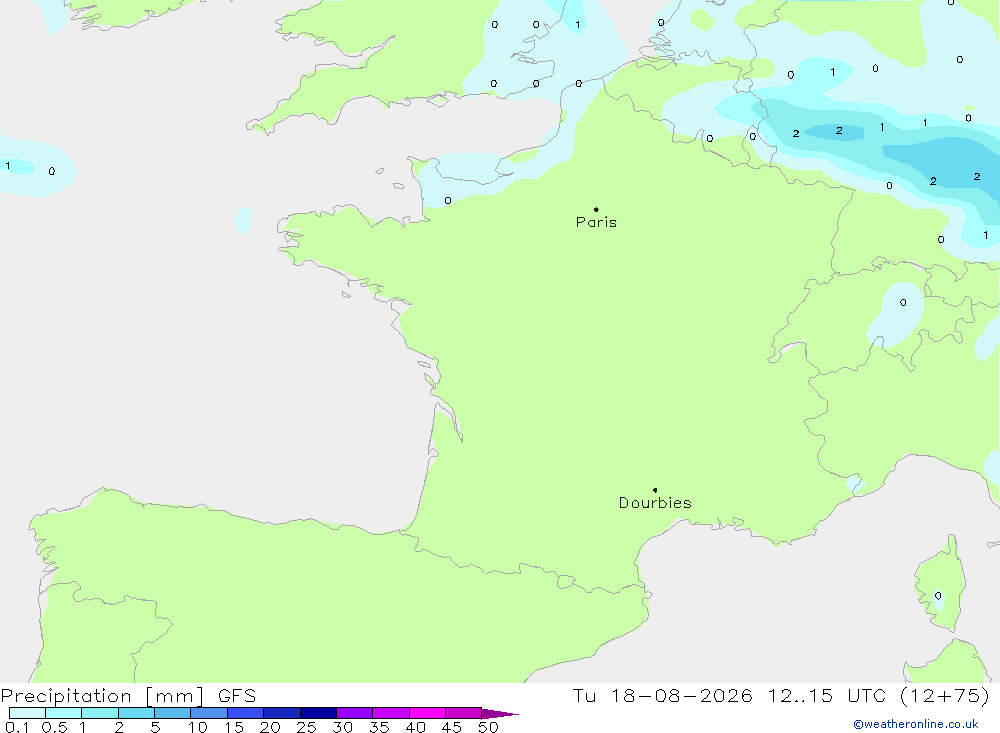Pick the 0.5–1 mm legend swatch
This screenshot has height=733, width=1000.
click(x=64, y=713)
